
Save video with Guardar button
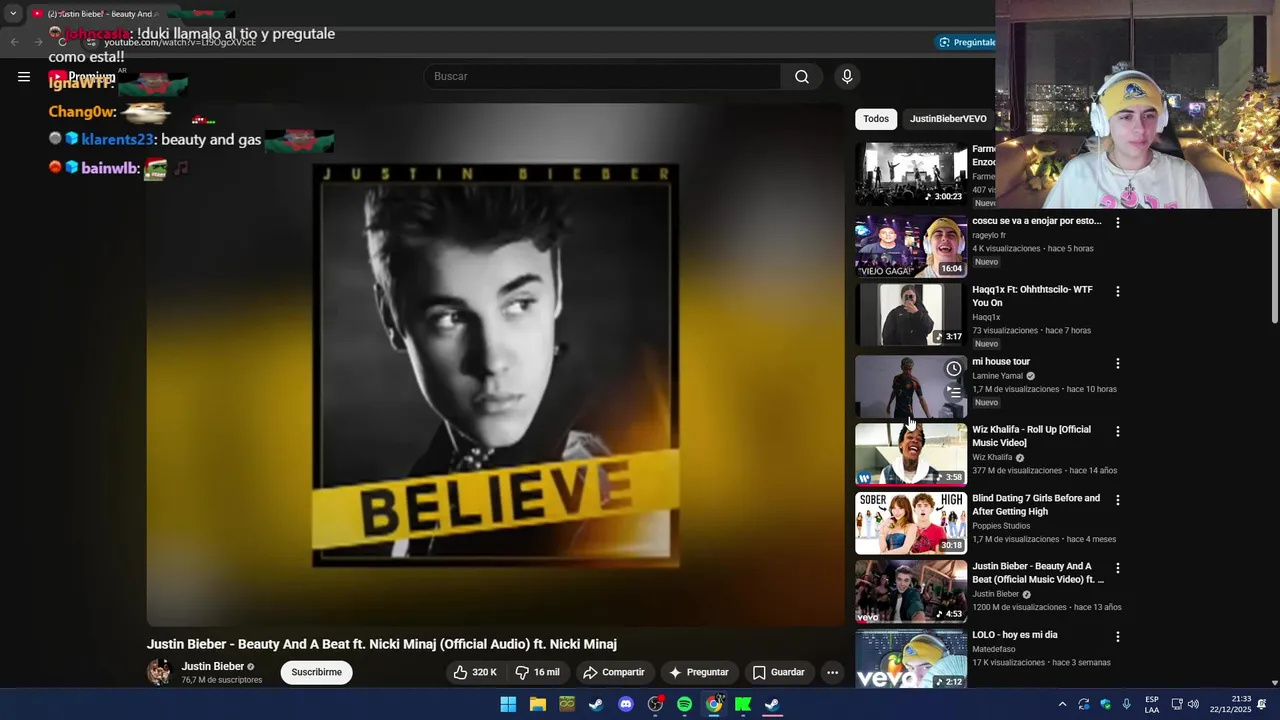[x=778, y=672]
